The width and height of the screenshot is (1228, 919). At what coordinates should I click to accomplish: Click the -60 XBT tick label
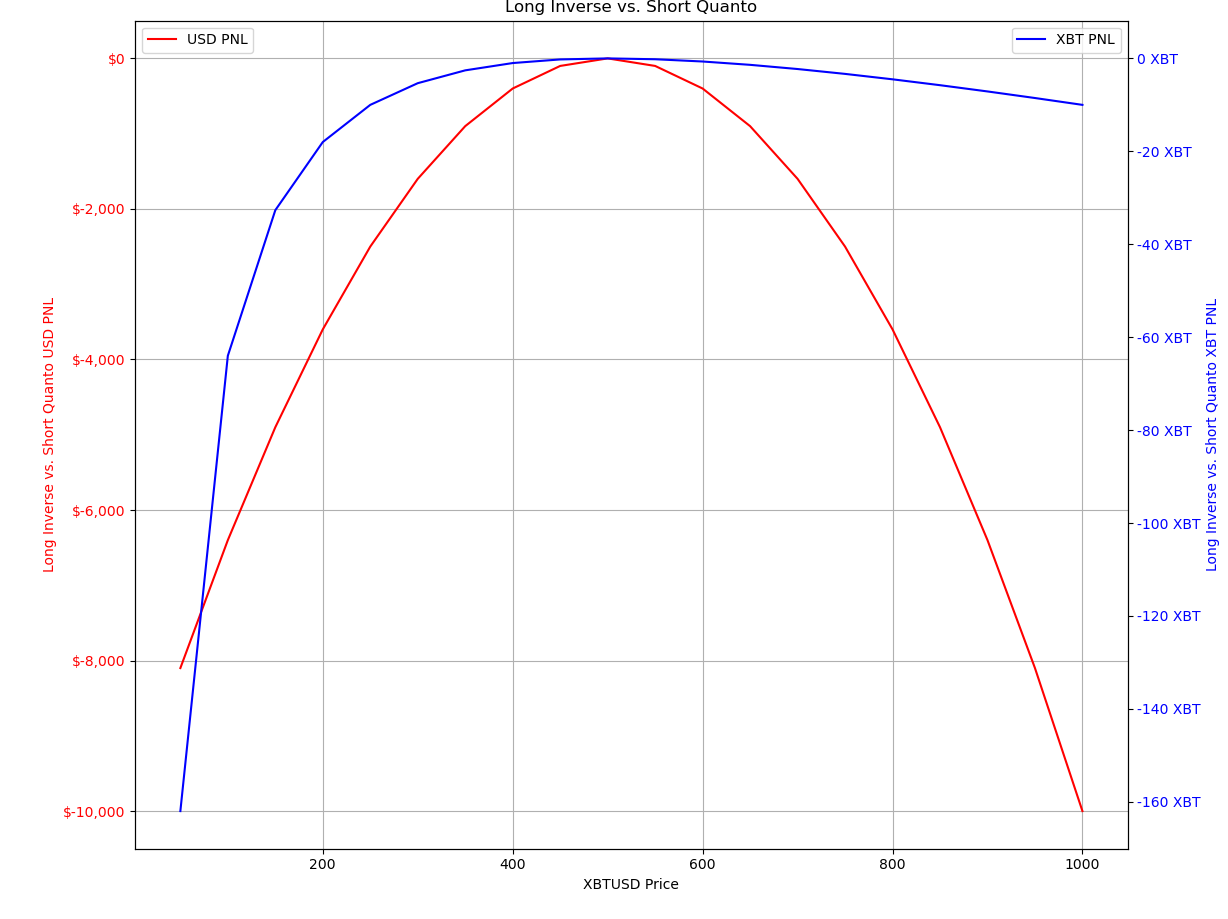pyautogui.click(x=1164, y=338)
